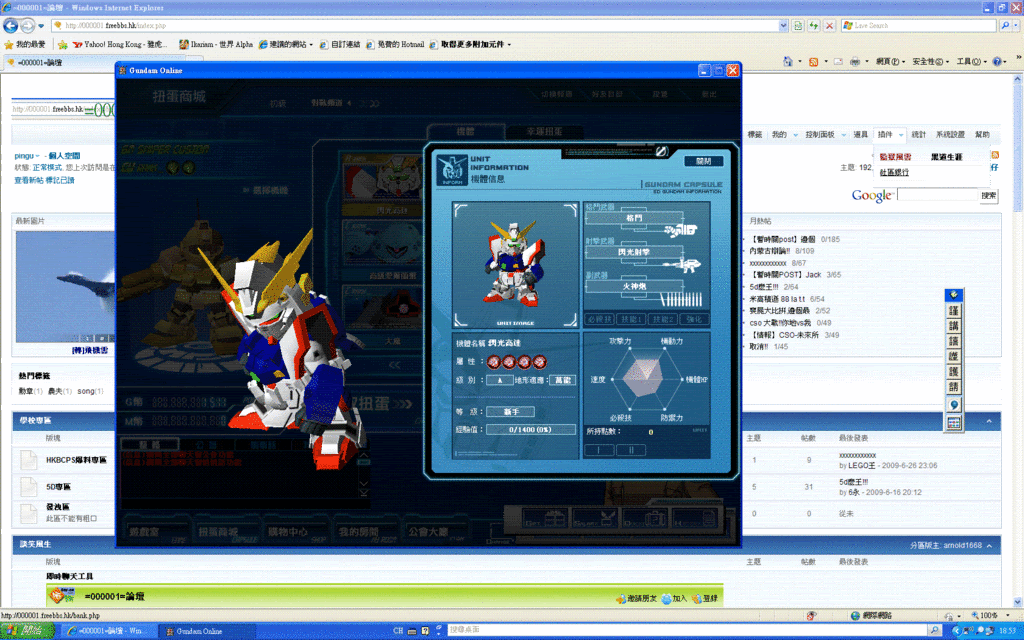Click the Google search text field
The image size is (1024, 640).
936,195
